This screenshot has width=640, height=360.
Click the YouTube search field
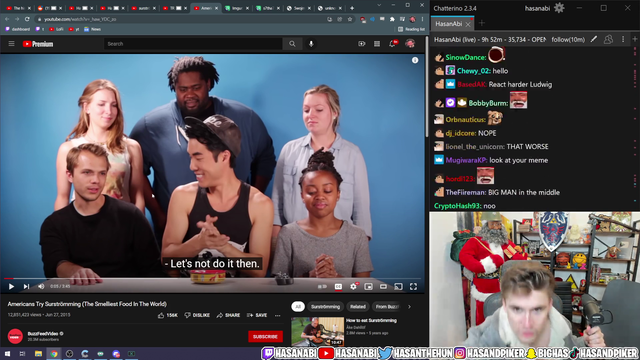click(x=193, y=44)
